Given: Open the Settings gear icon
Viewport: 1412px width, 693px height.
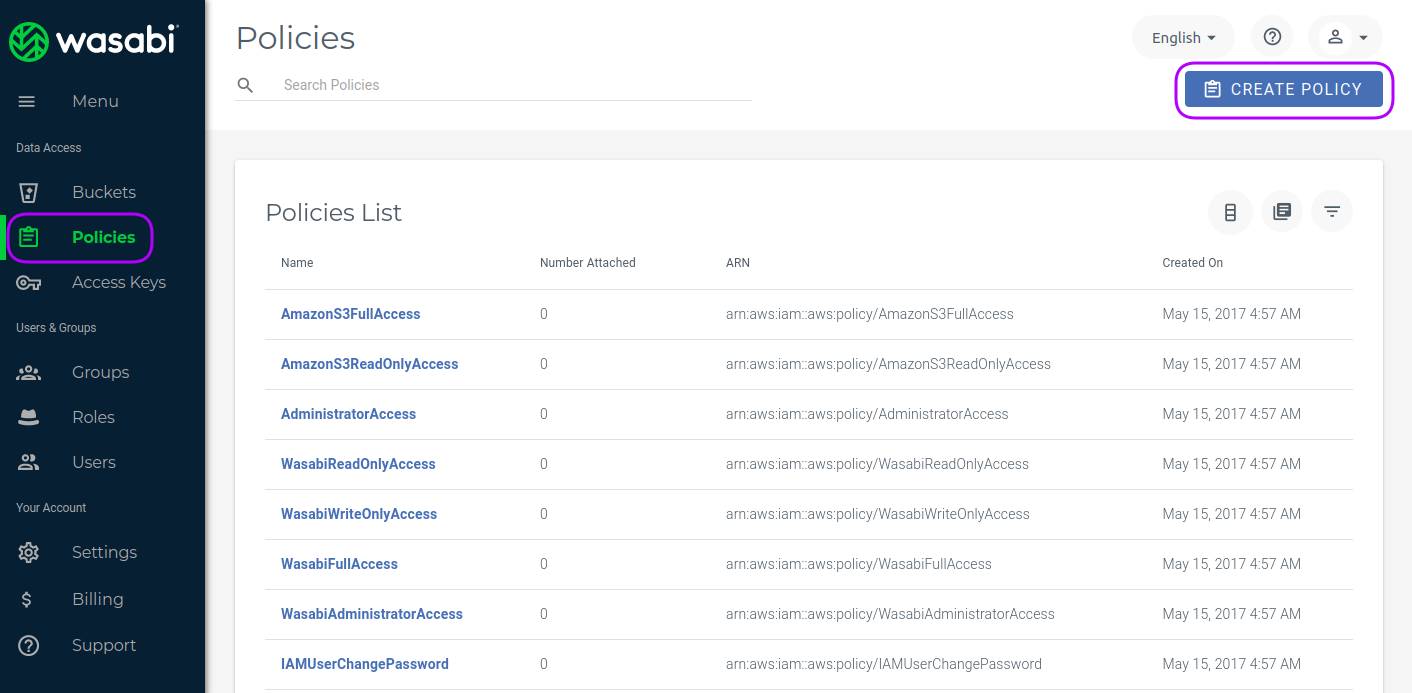Looking at the screenshot, I should pos(29,552).
